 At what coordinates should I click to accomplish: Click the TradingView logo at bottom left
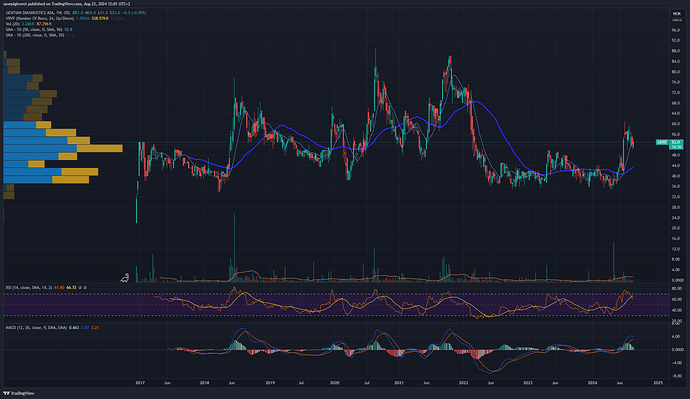tap(18, 393)
